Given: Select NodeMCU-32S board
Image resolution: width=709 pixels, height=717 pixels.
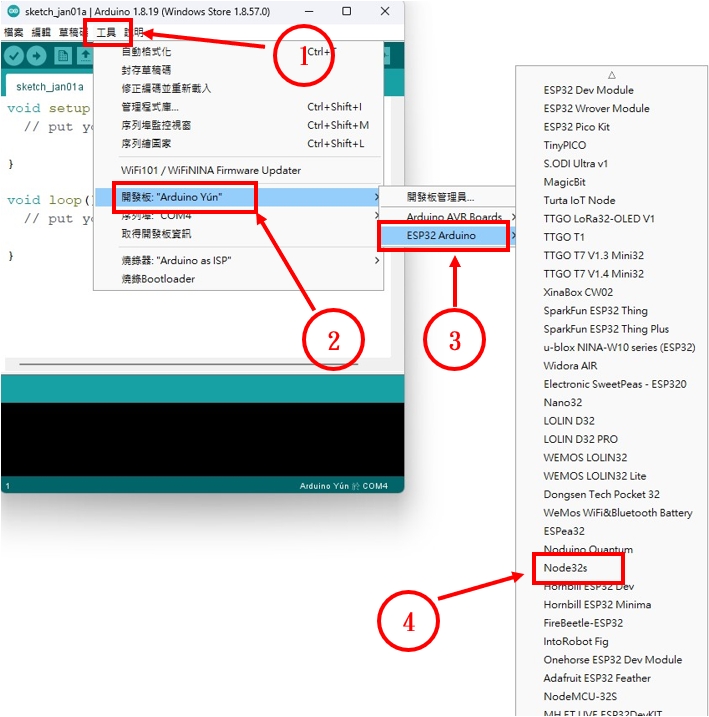Looking at the screenshot, I should (x=612, y=696).
